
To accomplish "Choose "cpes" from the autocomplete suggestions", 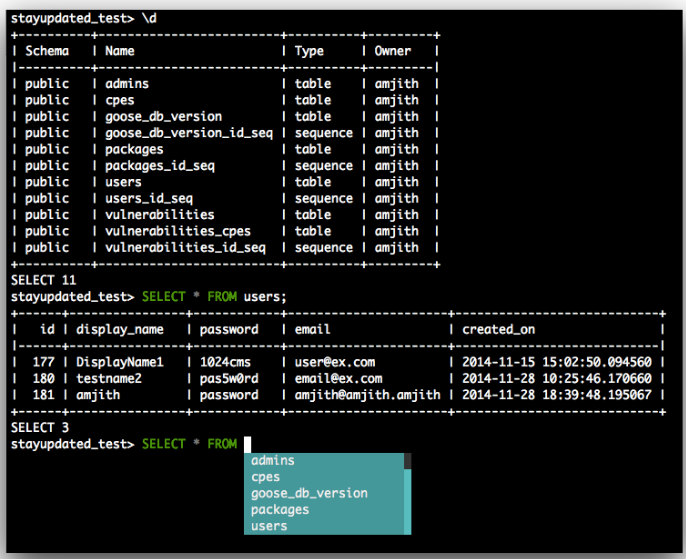I will click(x=265, y=477).
